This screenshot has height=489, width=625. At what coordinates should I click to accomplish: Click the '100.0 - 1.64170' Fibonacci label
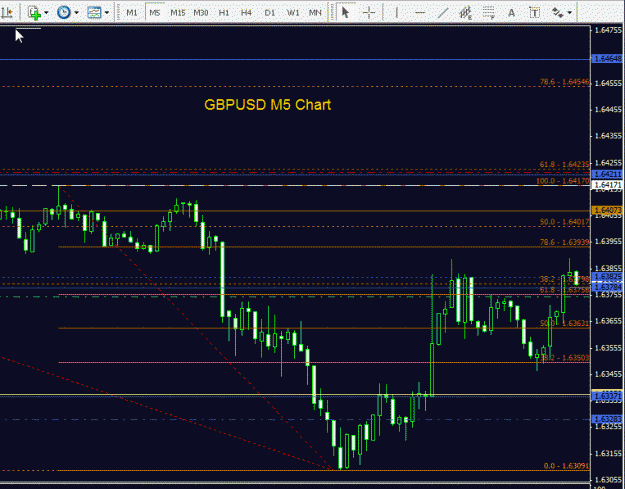[x=563, y=181]
